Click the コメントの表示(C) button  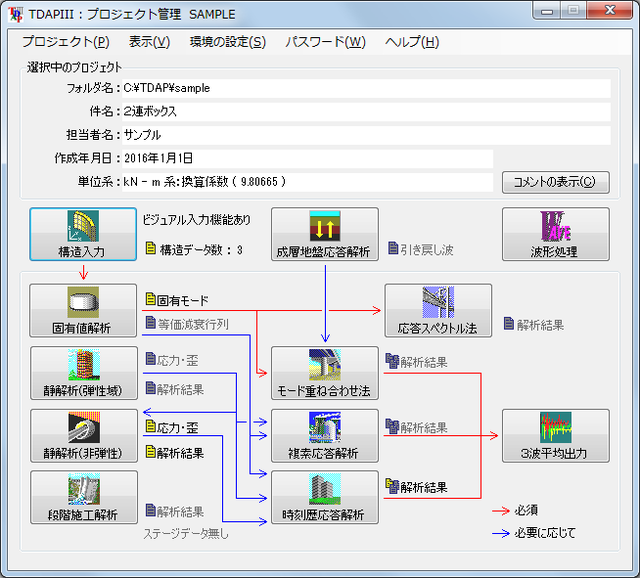point(556,182)
